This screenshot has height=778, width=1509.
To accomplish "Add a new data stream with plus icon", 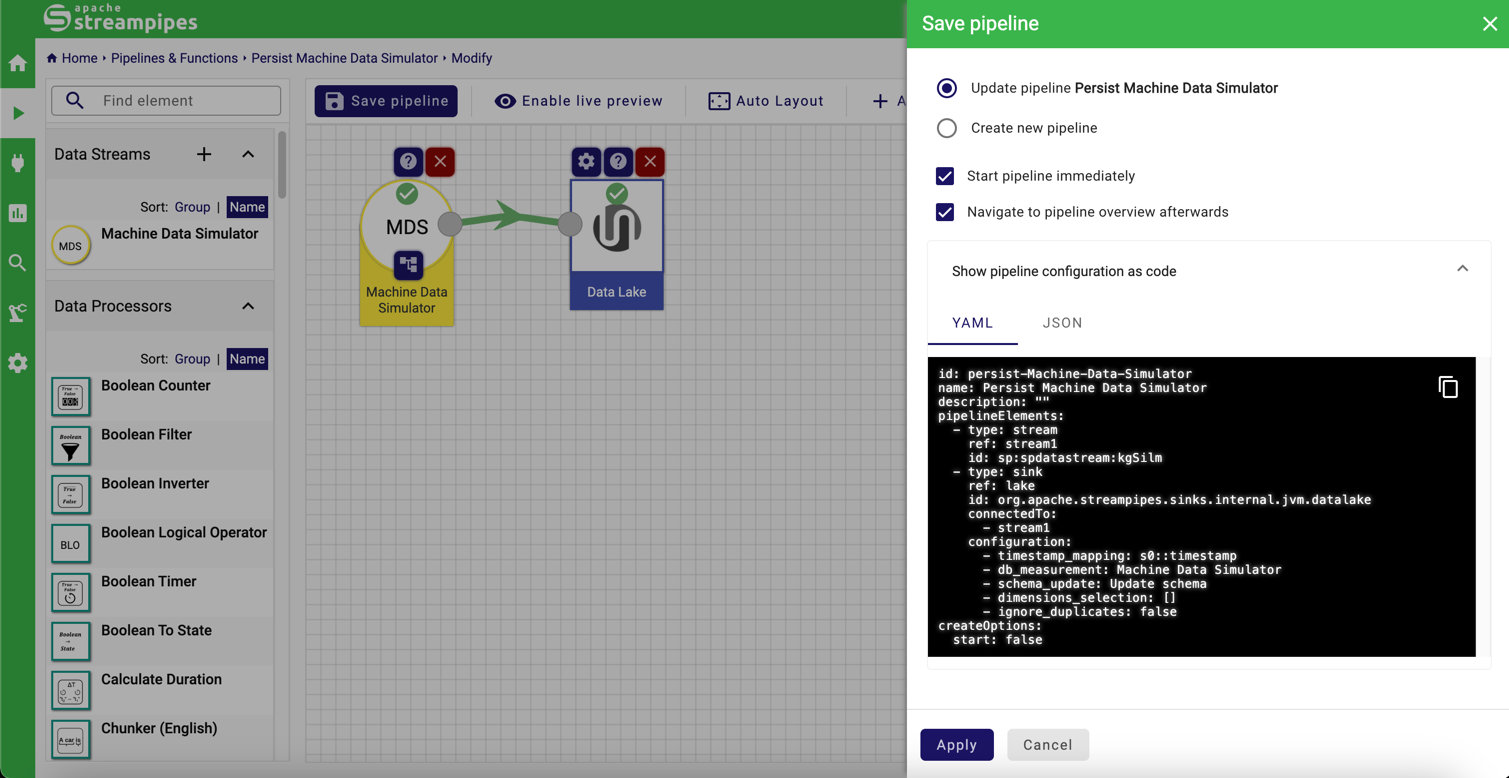I will (x=204, y=154).
